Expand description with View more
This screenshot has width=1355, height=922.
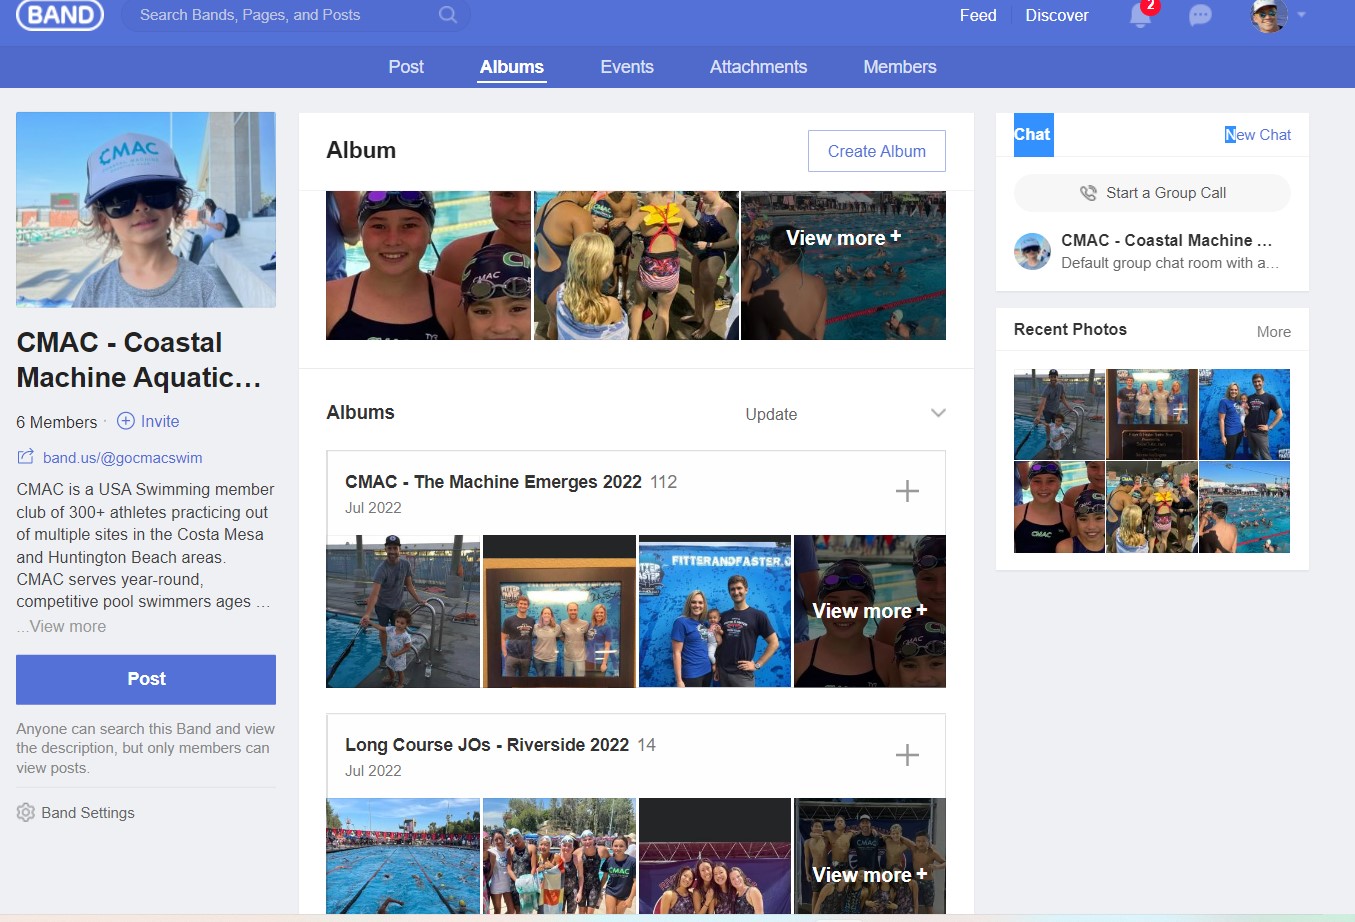click(67, 627)
